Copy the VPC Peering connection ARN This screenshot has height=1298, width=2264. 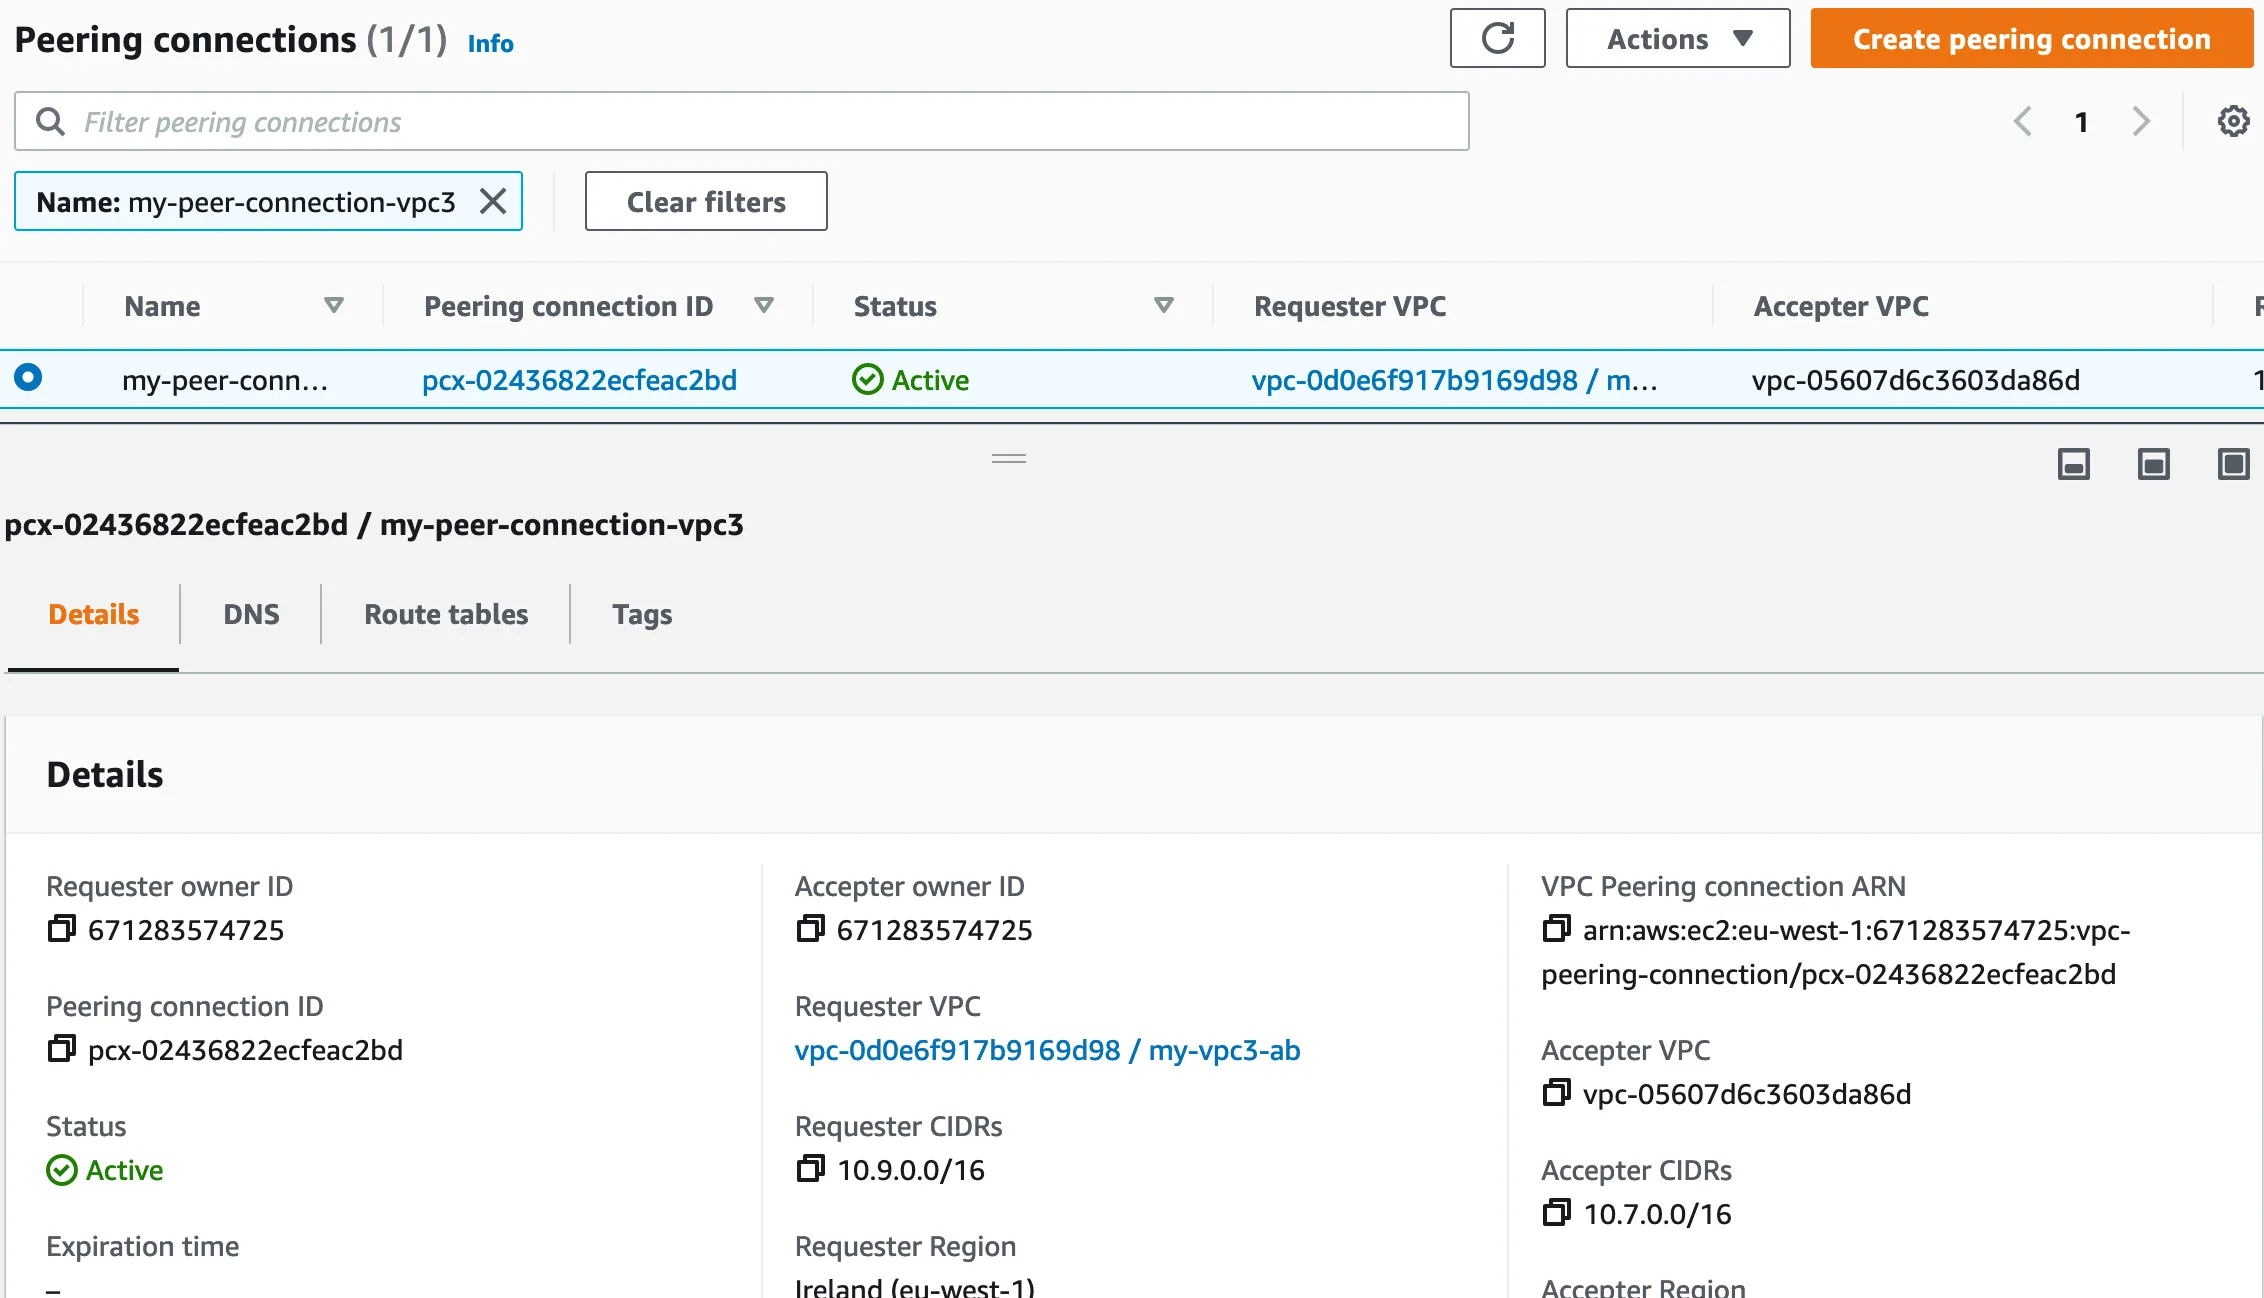point(1556,929)
